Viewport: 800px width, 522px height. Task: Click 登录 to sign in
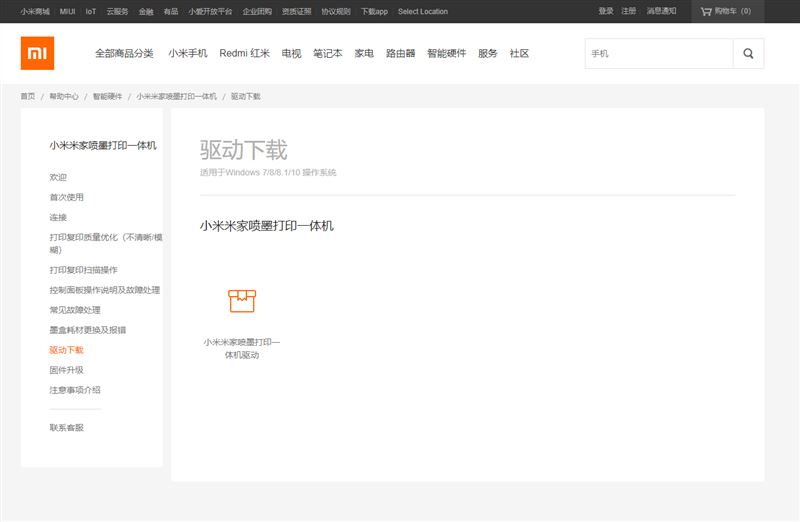pyautogui.click(x=606, y=11)
